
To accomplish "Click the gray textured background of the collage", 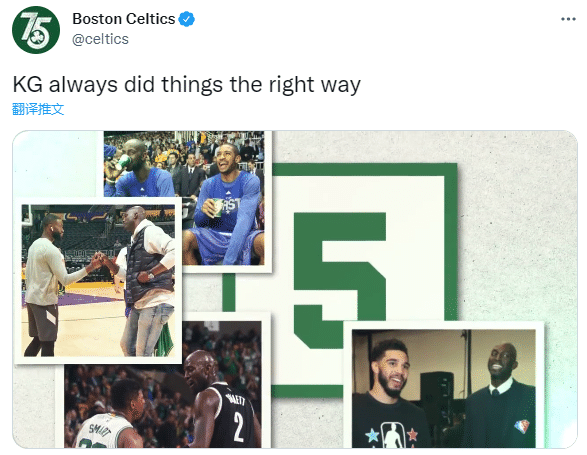I will [517, 225].
